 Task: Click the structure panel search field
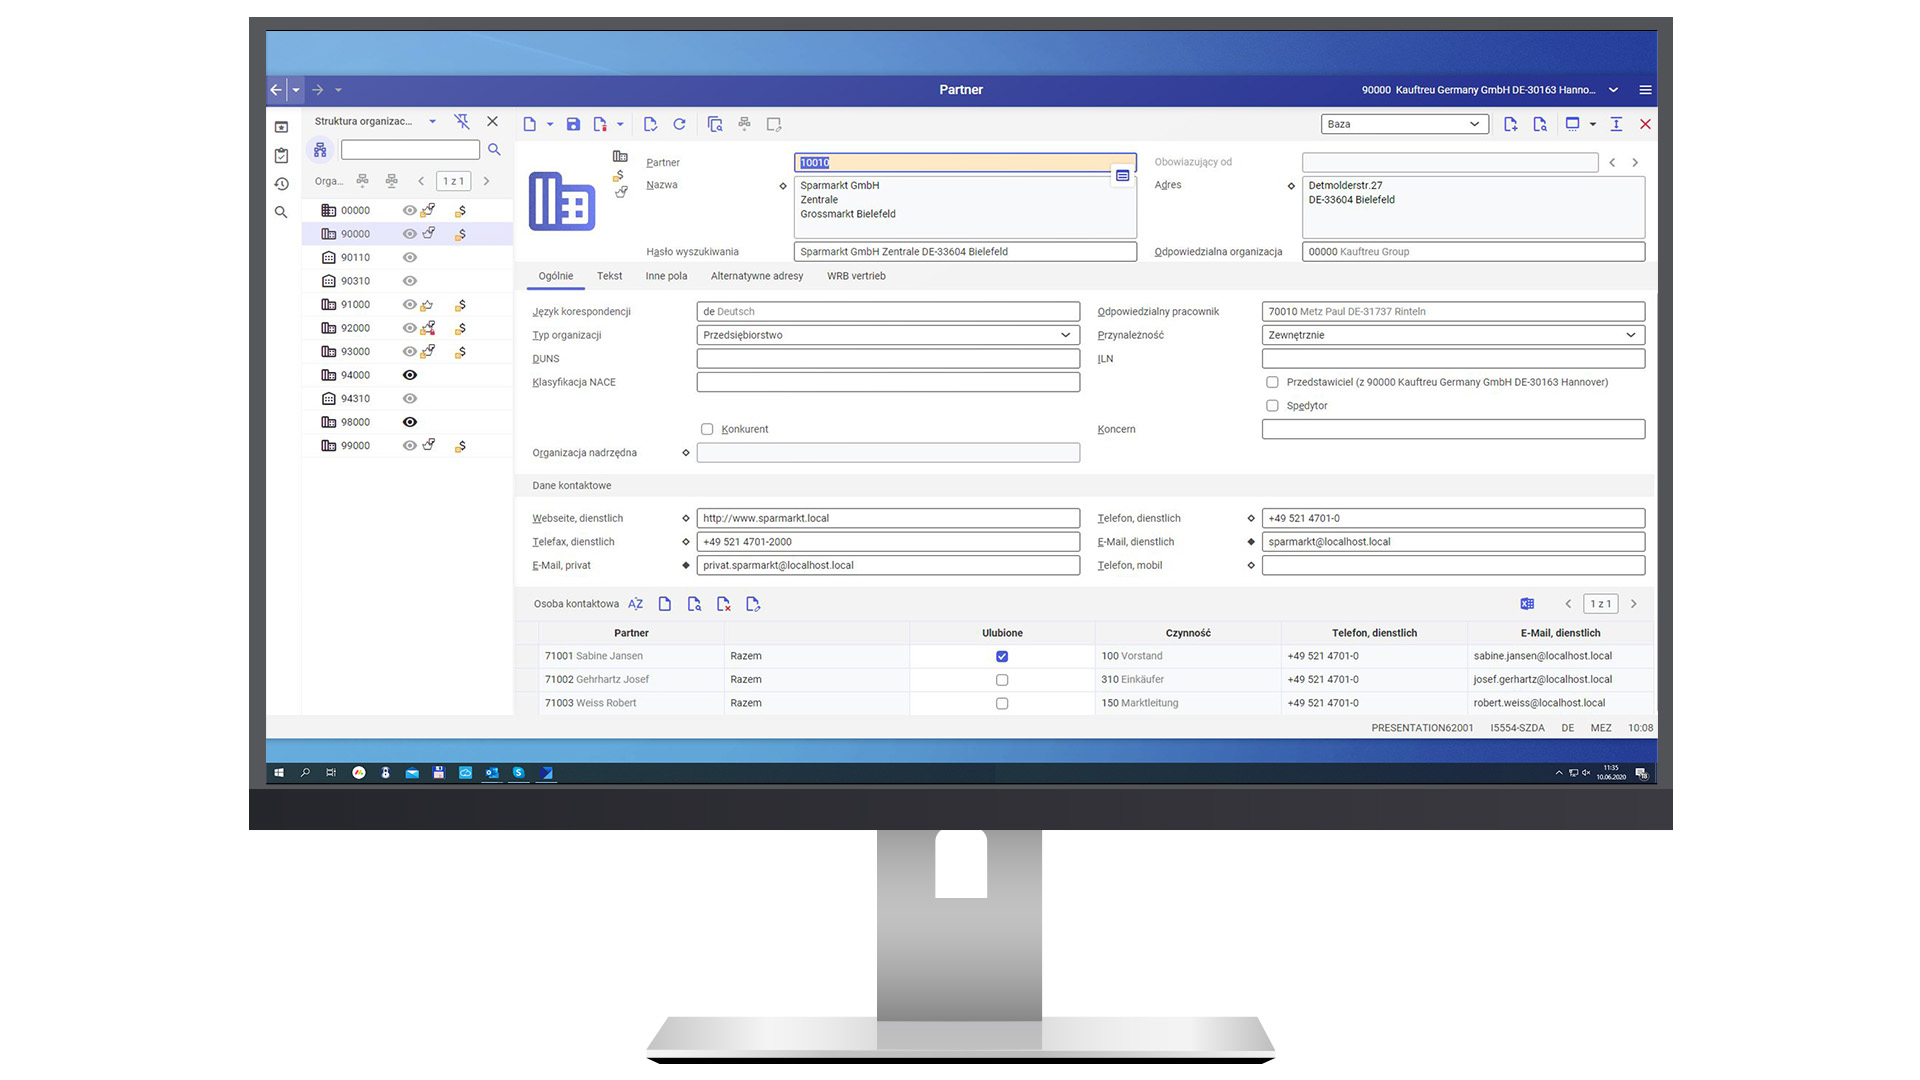click(x=410, y=150)
